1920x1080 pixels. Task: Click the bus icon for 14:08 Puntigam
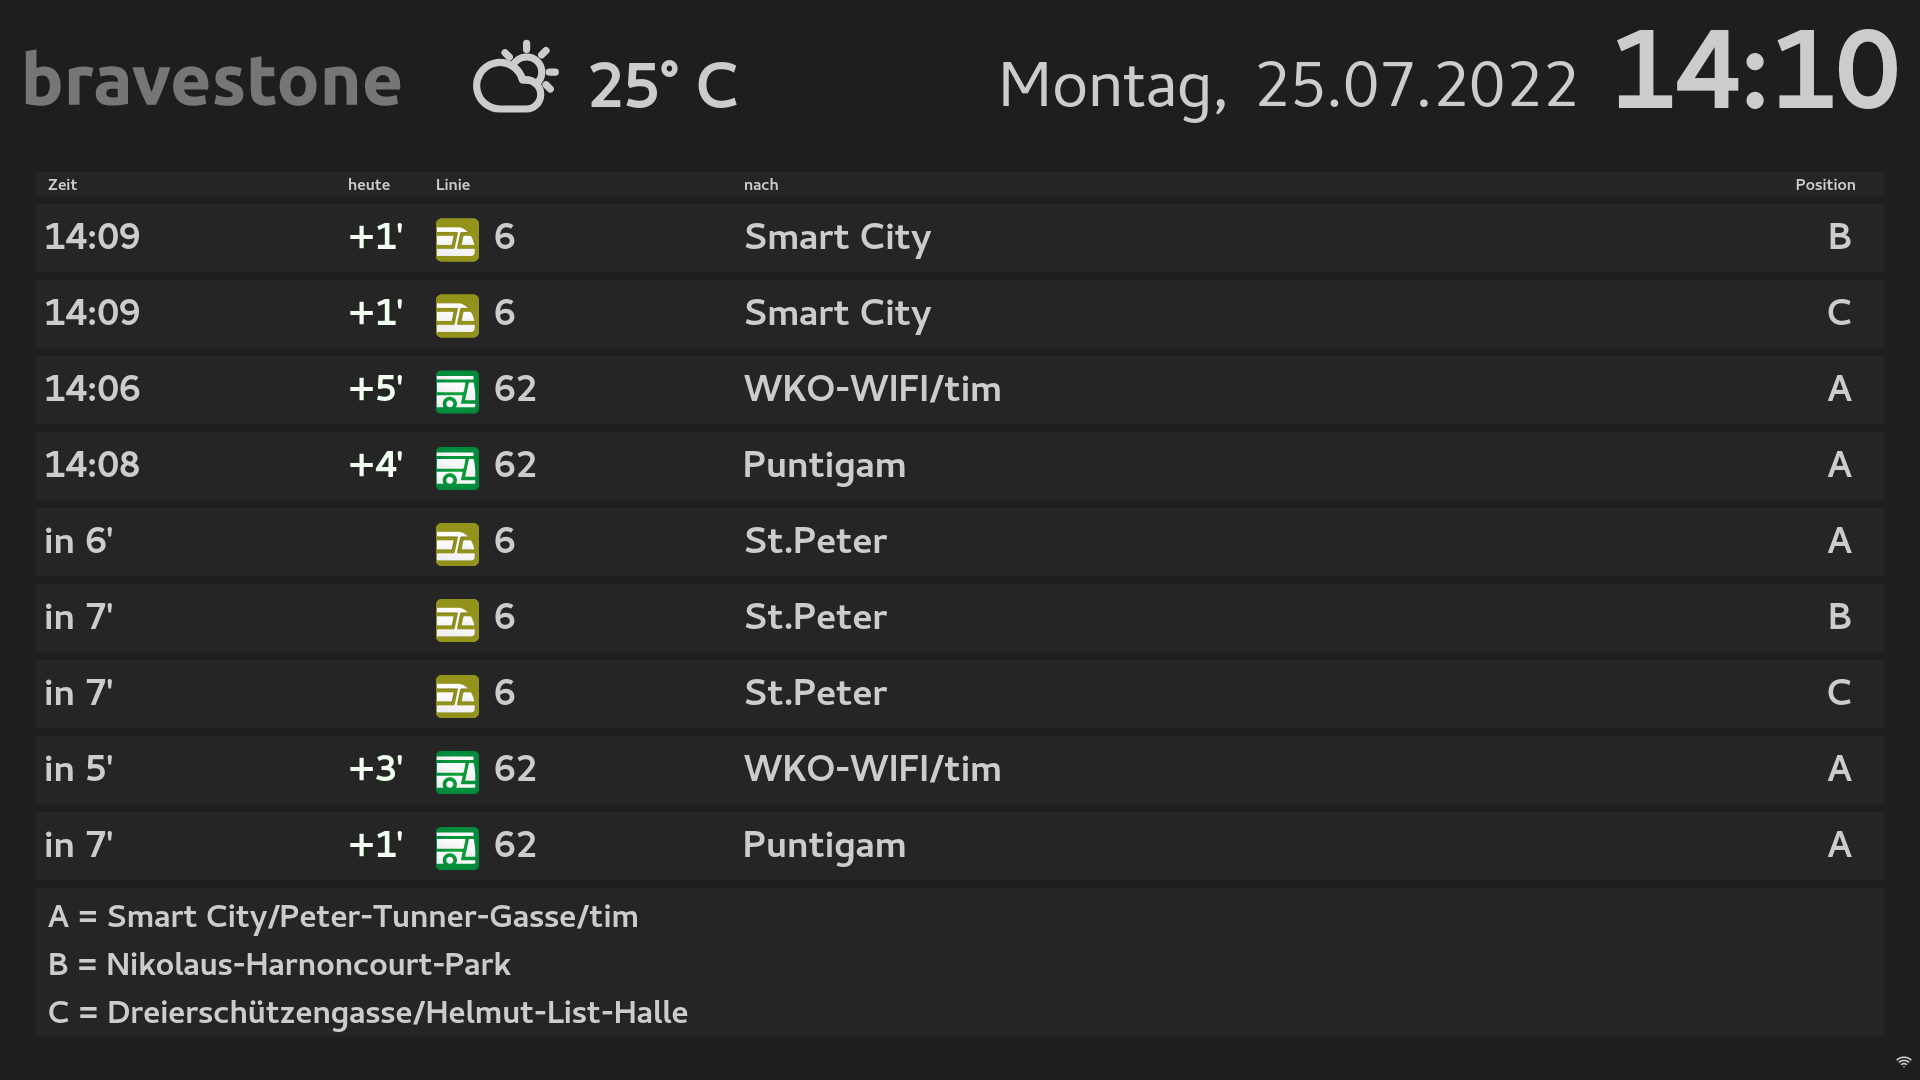coord(457,468)
